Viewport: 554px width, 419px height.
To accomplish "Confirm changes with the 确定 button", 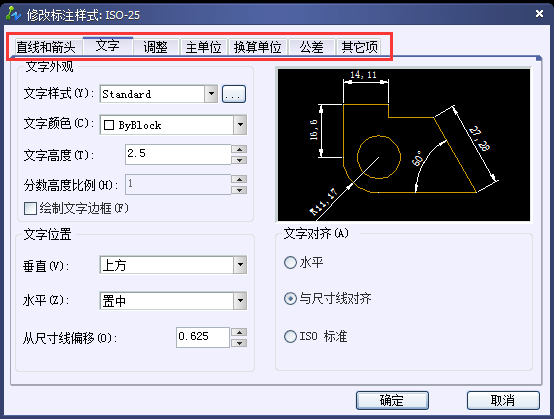I will point(392,401).
